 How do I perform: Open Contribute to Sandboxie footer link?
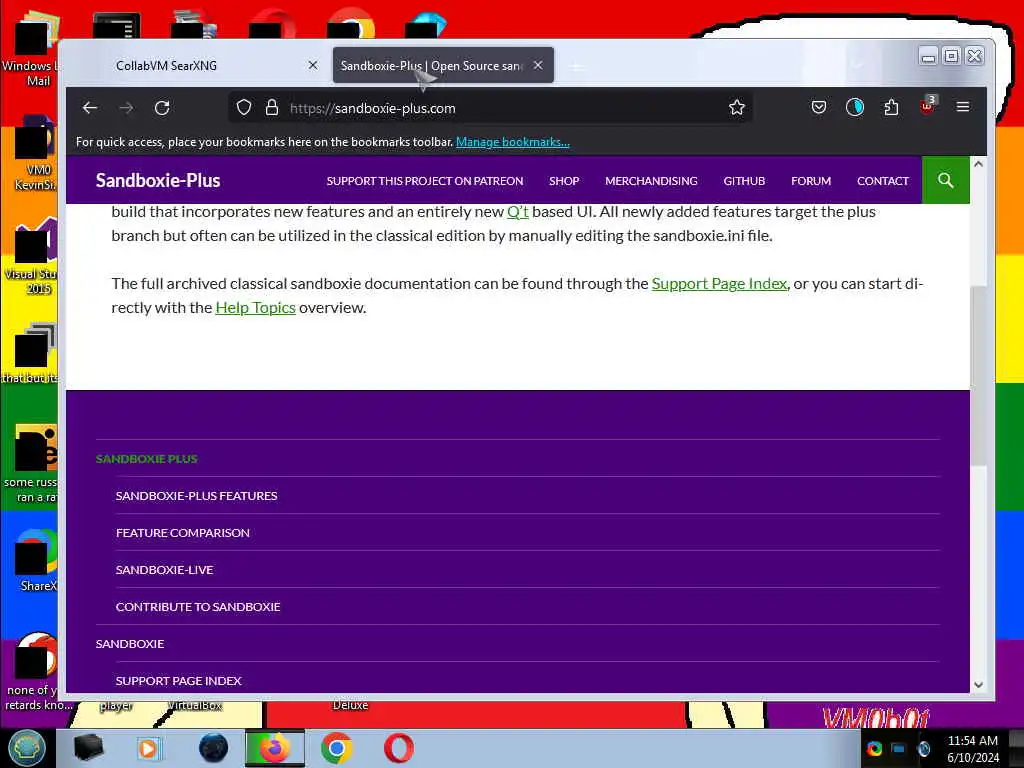198,607
